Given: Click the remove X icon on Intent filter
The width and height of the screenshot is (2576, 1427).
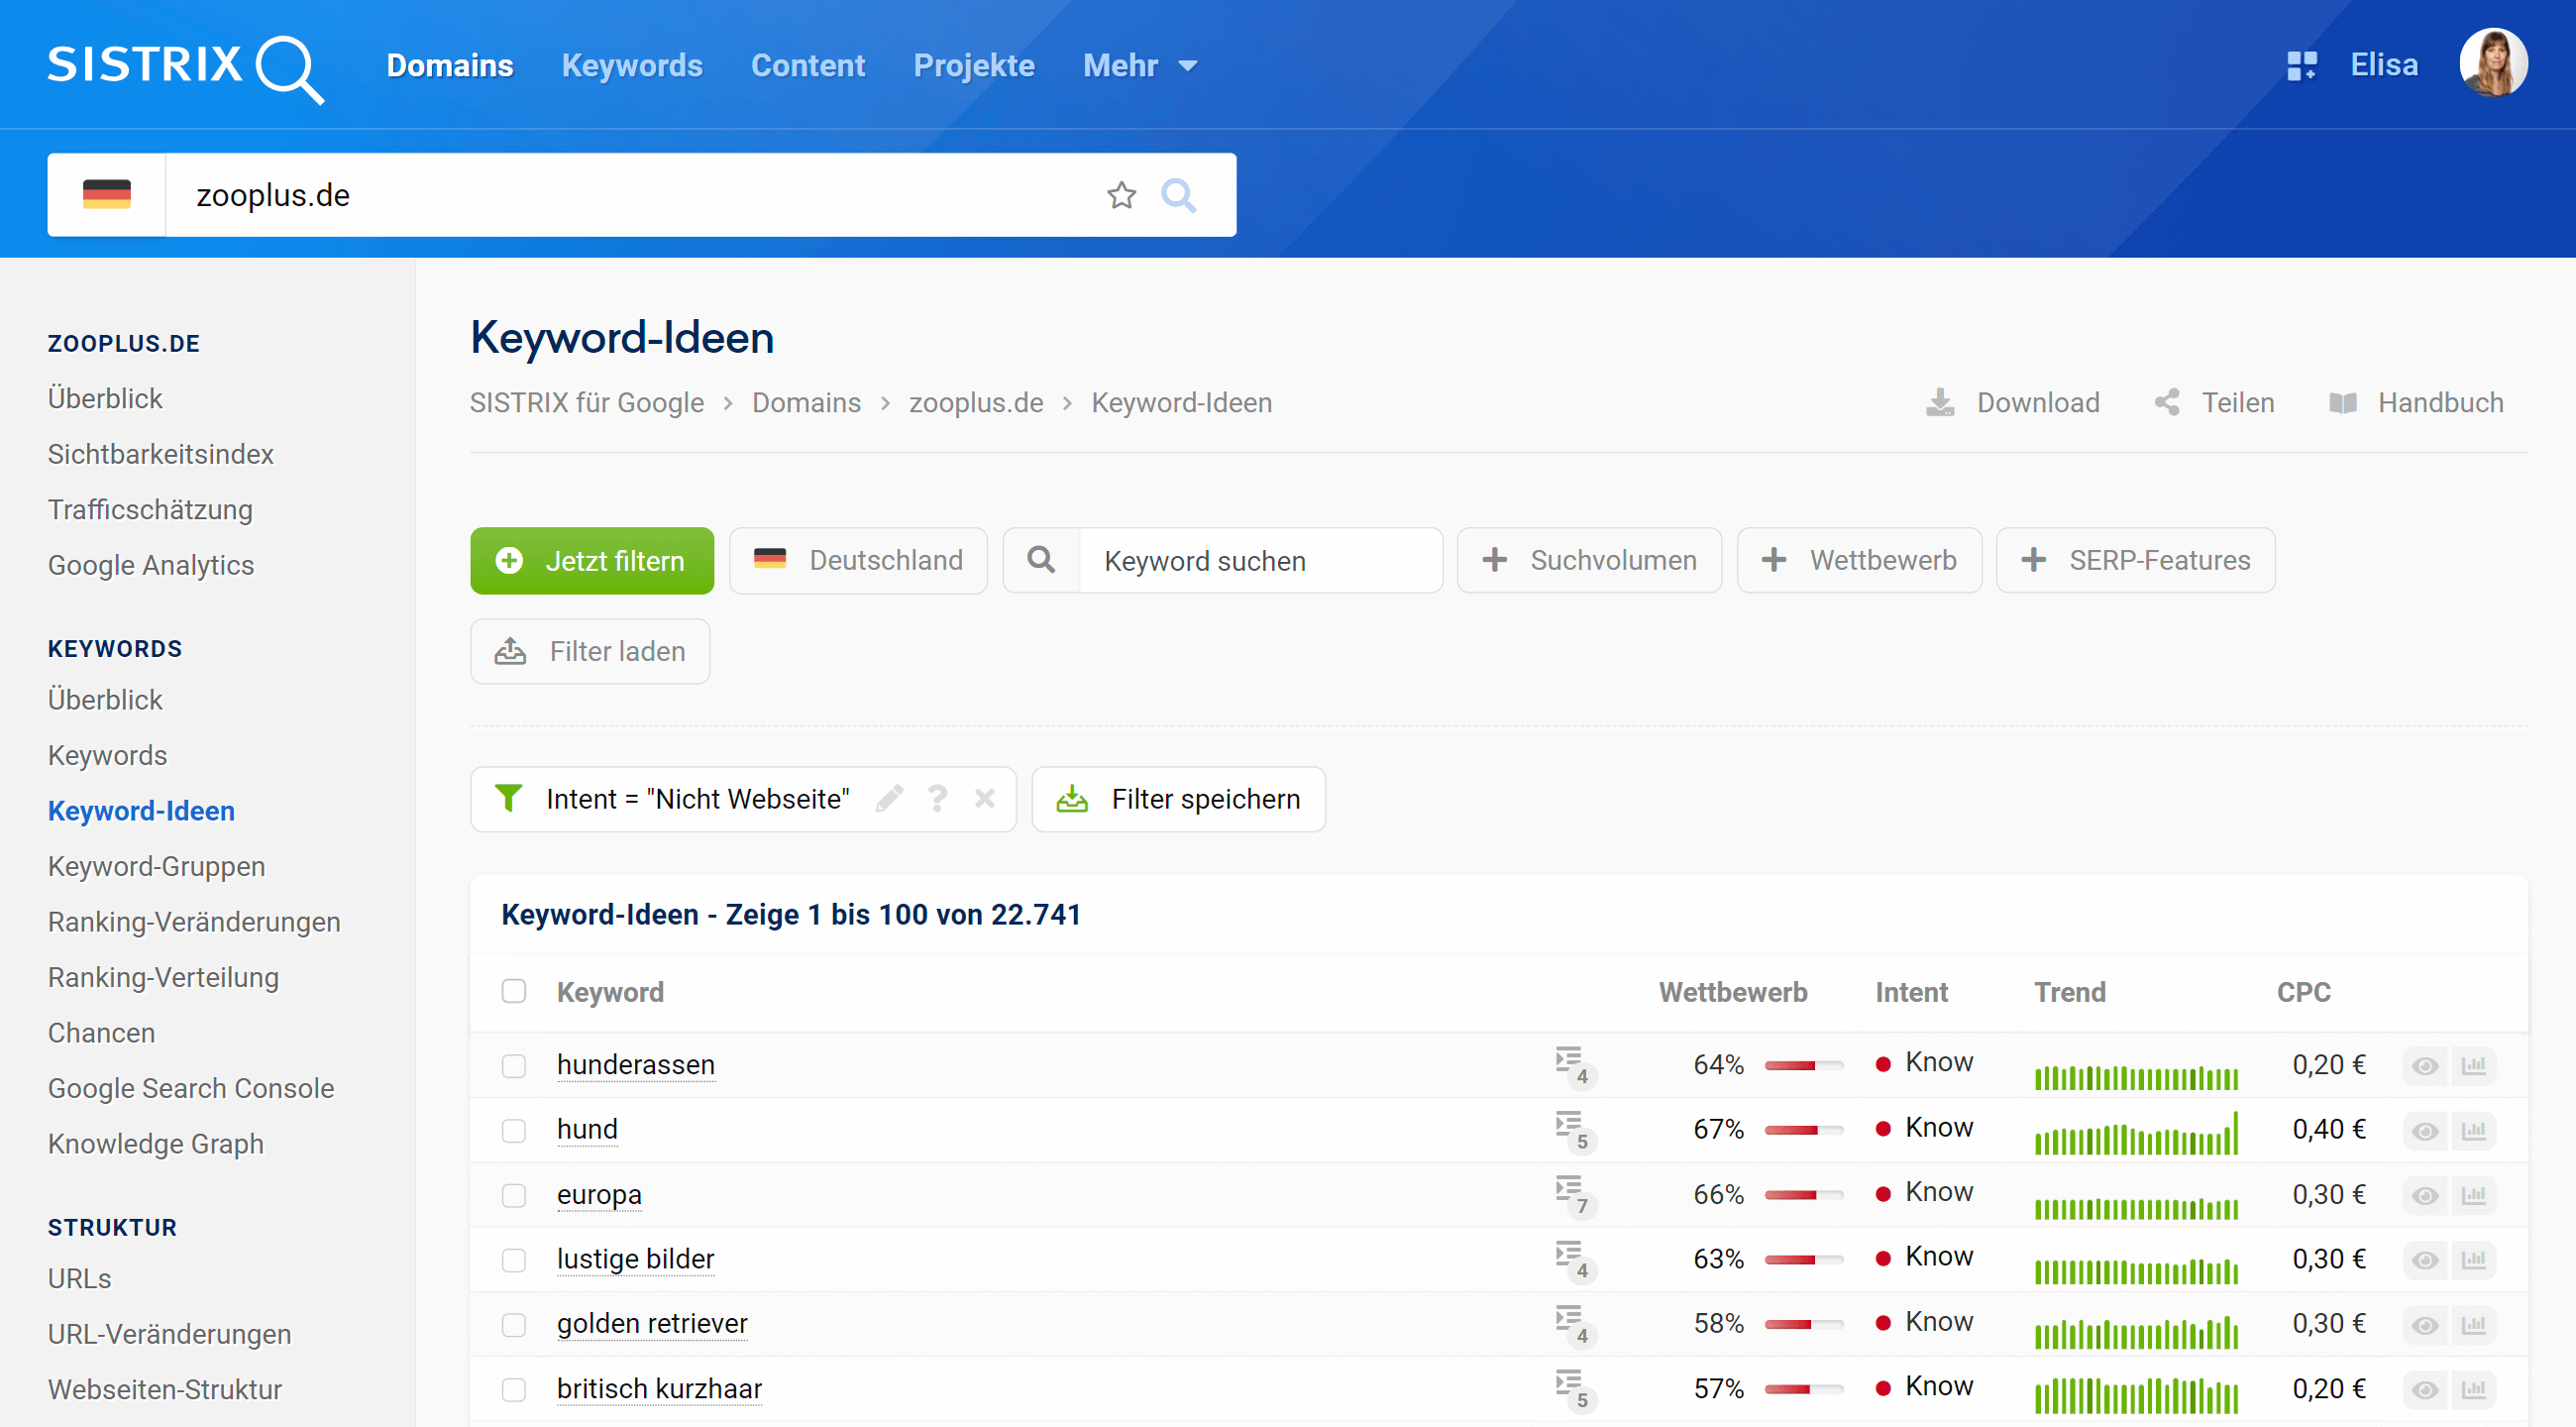Looking at the screenshot, I should tap(985, 798).
